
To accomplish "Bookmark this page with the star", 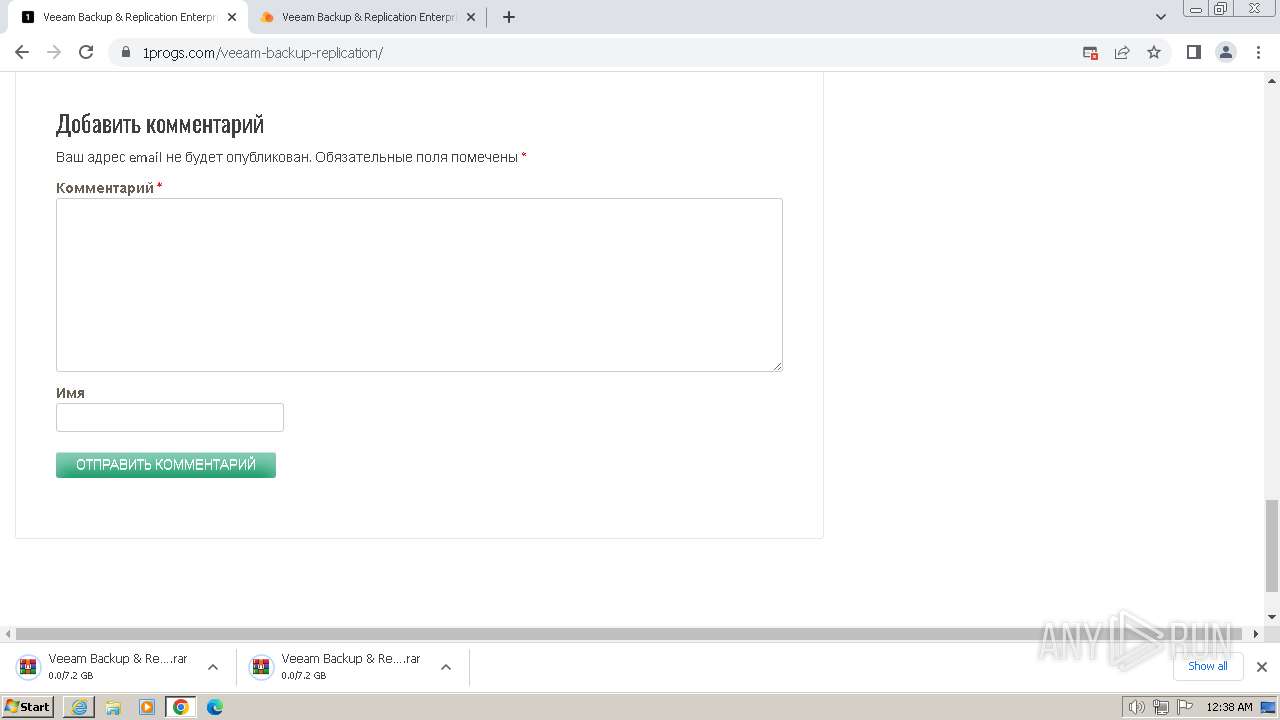I will [x=1154, y=53].
